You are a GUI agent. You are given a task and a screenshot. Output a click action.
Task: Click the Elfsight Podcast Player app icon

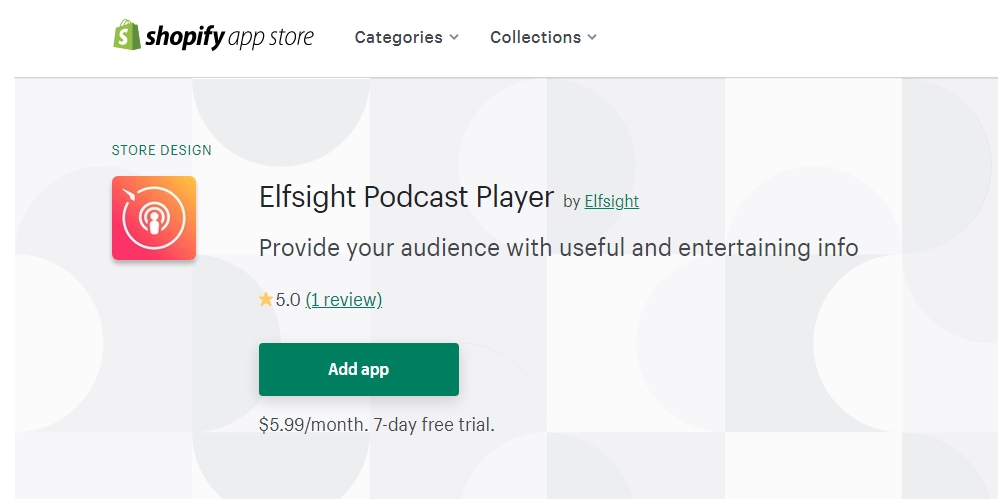(x=154, y=218)
